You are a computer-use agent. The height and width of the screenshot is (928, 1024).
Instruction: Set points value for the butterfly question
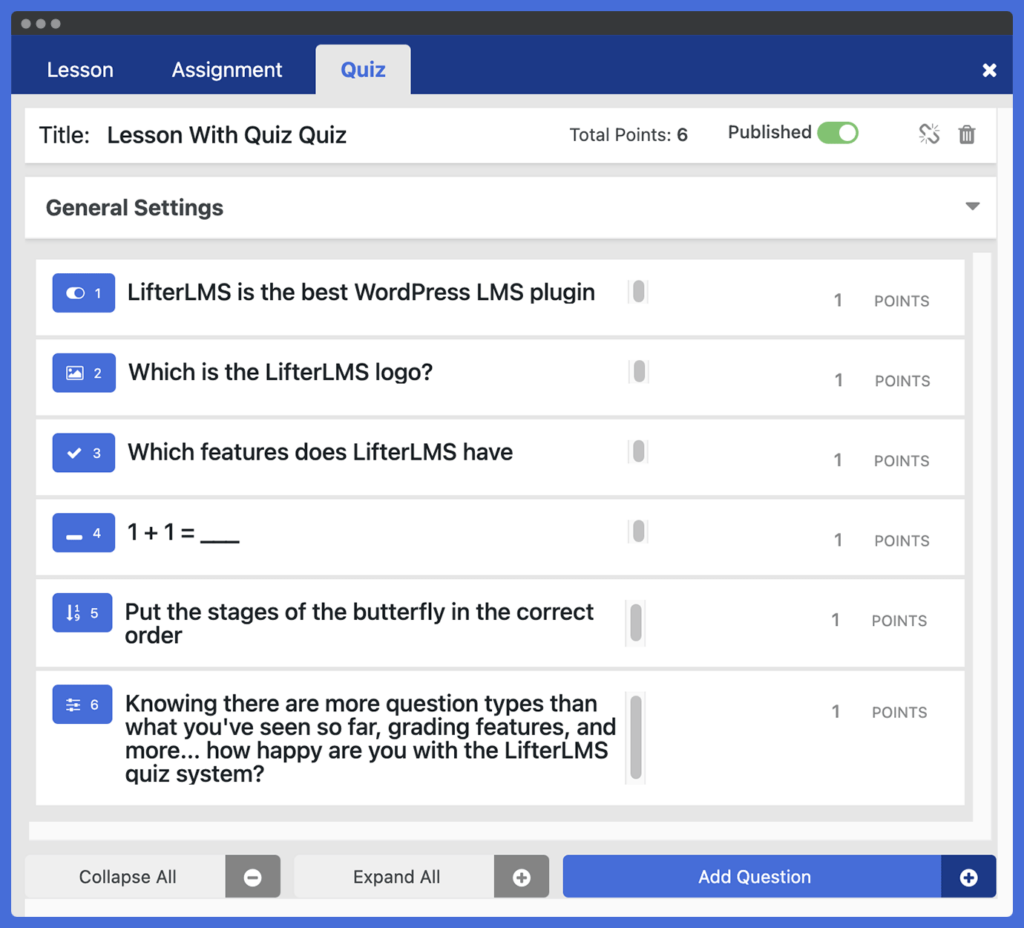pyautogui.click(x=835, y=620)
